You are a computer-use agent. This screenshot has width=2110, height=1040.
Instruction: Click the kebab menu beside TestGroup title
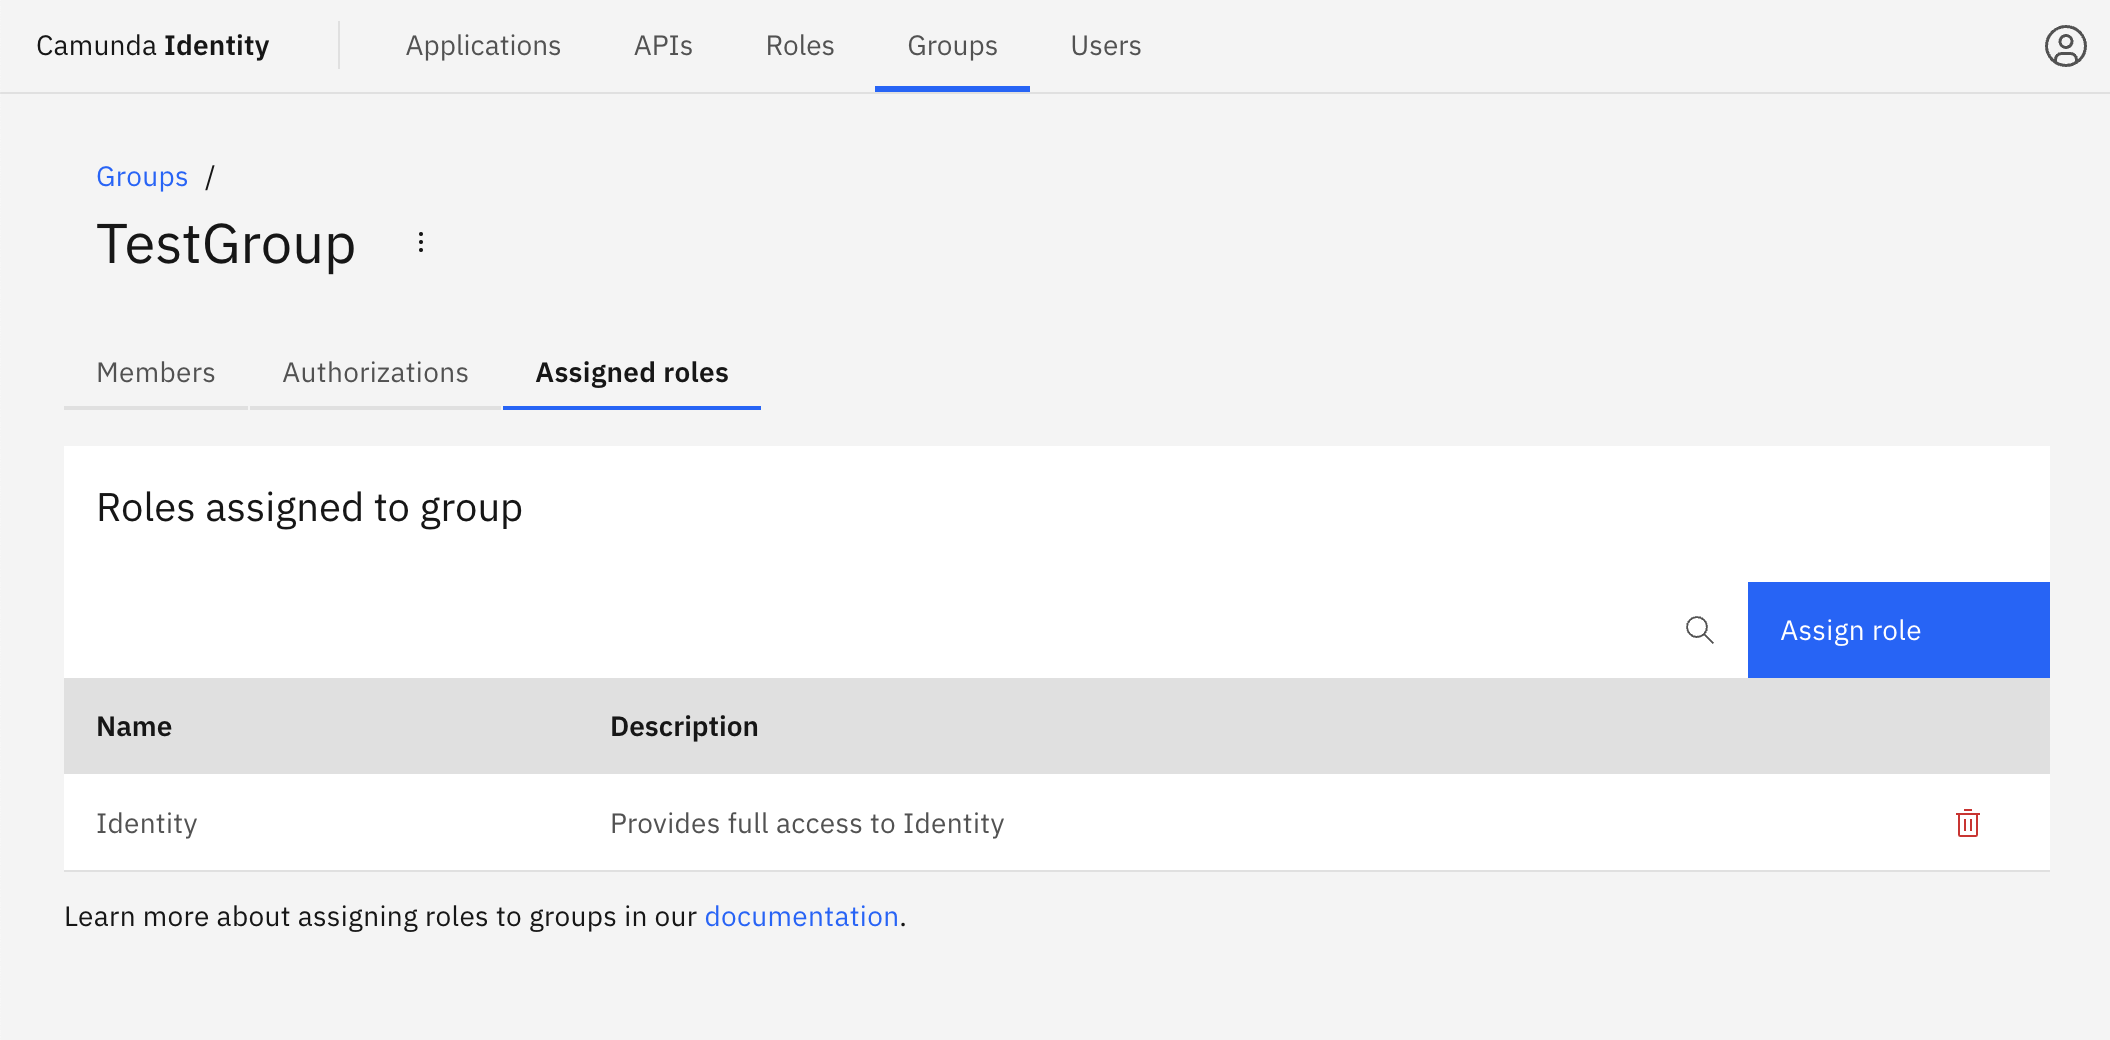[x=420, y=242]
